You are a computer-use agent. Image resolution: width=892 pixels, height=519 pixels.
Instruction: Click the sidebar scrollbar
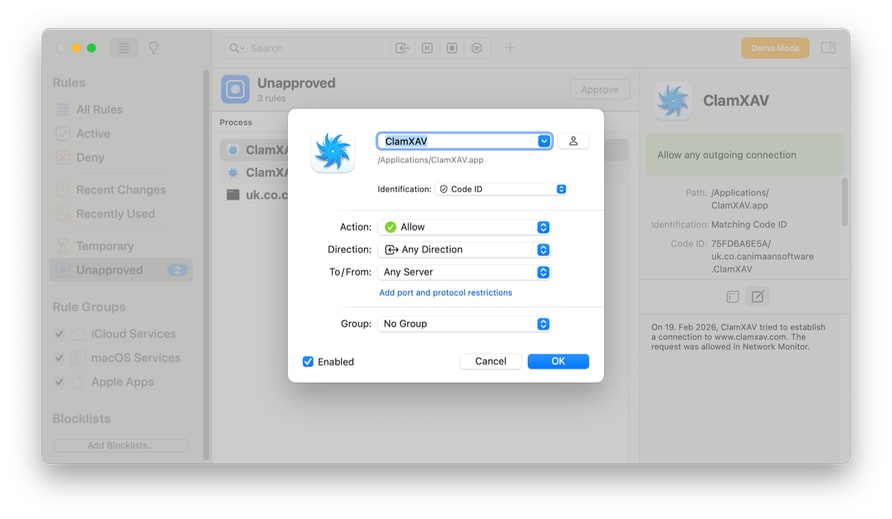click(x=206, y=265)
